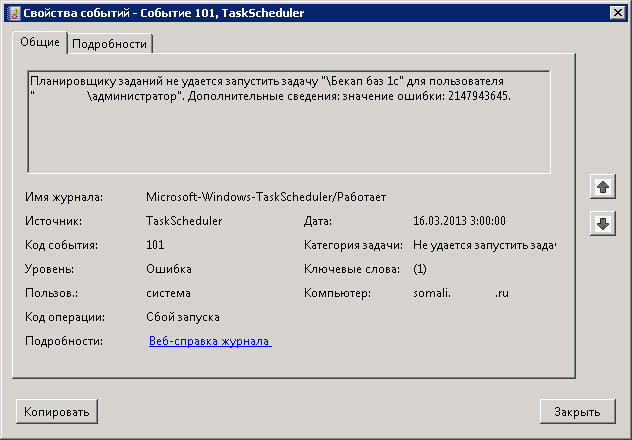632x440 pixels.
Task: Select computer name value somali
Action: click(x=461, y=293)
